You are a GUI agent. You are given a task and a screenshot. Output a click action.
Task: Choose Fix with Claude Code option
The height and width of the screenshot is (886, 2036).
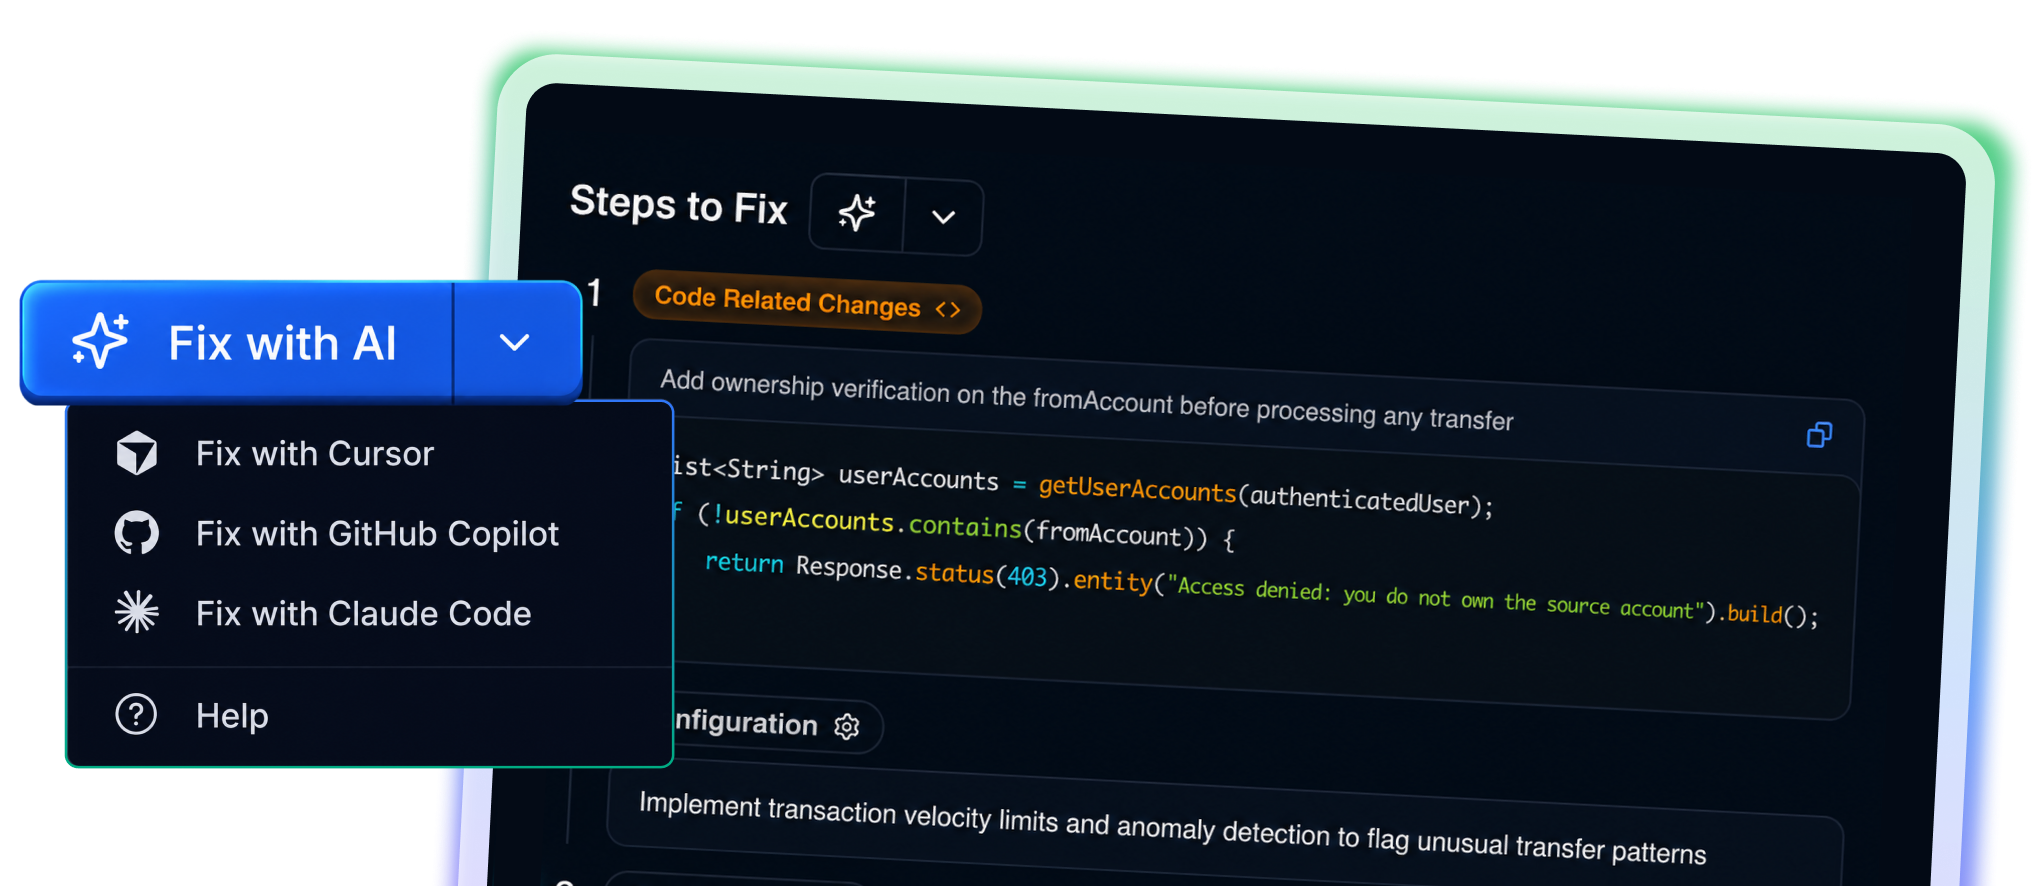370,613
